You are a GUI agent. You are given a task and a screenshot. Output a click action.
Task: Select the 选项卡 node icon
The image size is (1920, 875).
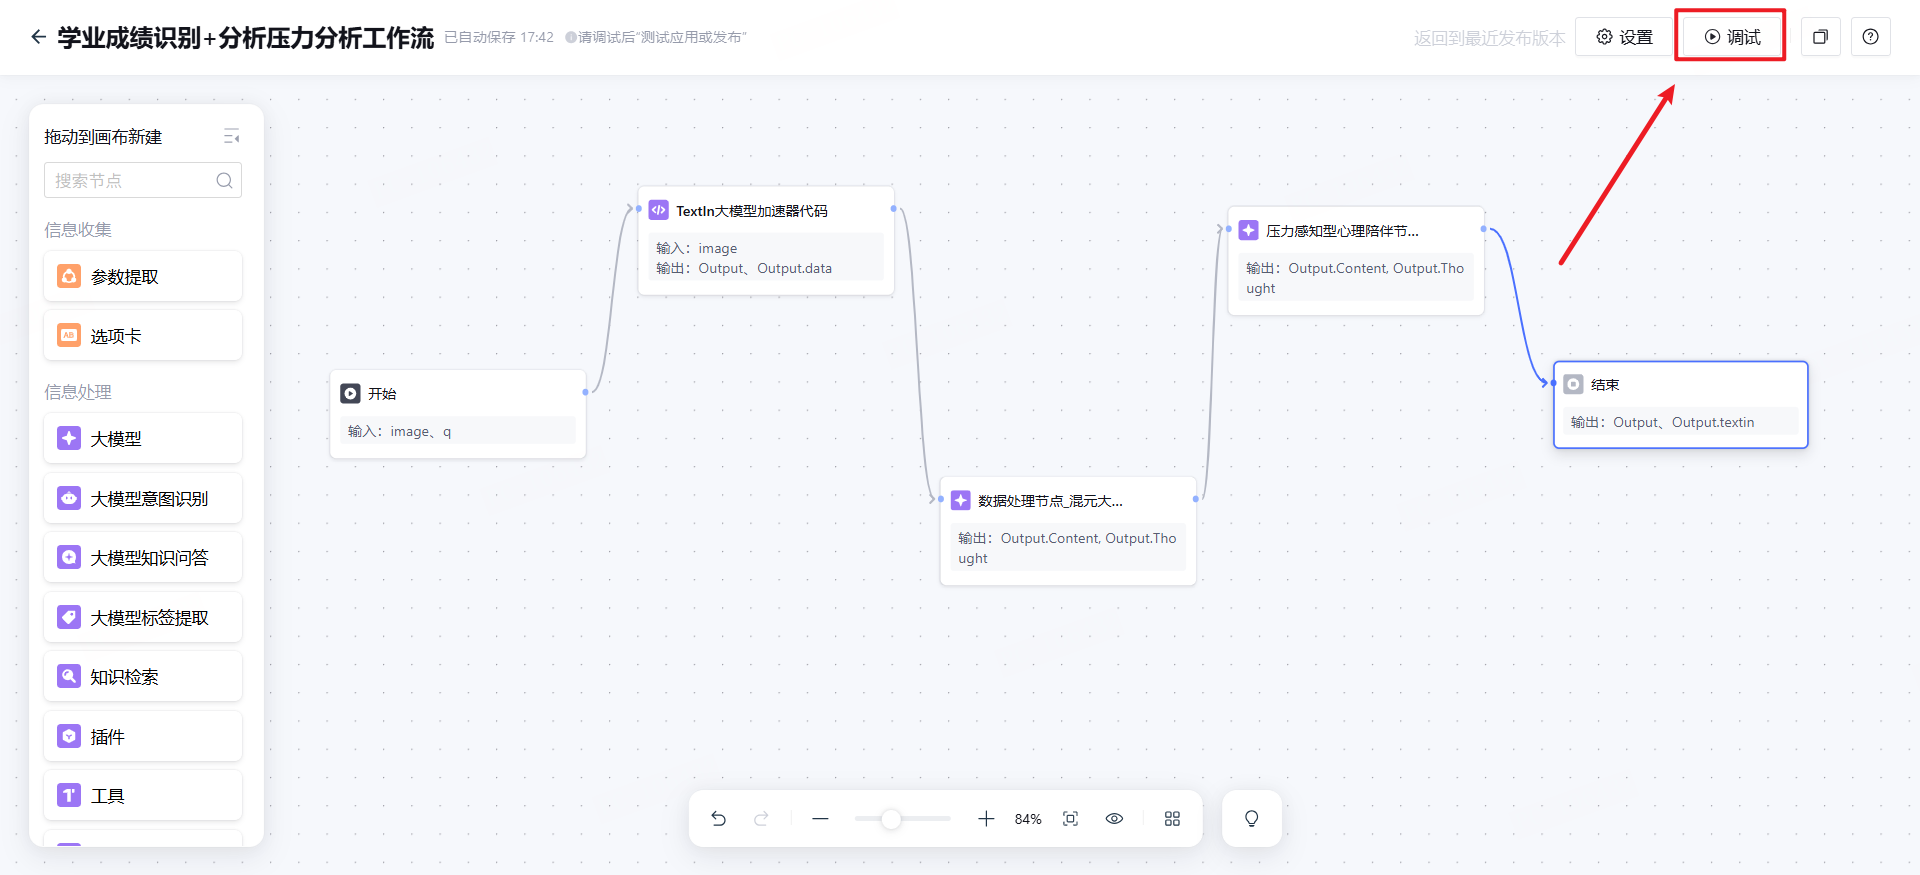[x=69, y=335]
